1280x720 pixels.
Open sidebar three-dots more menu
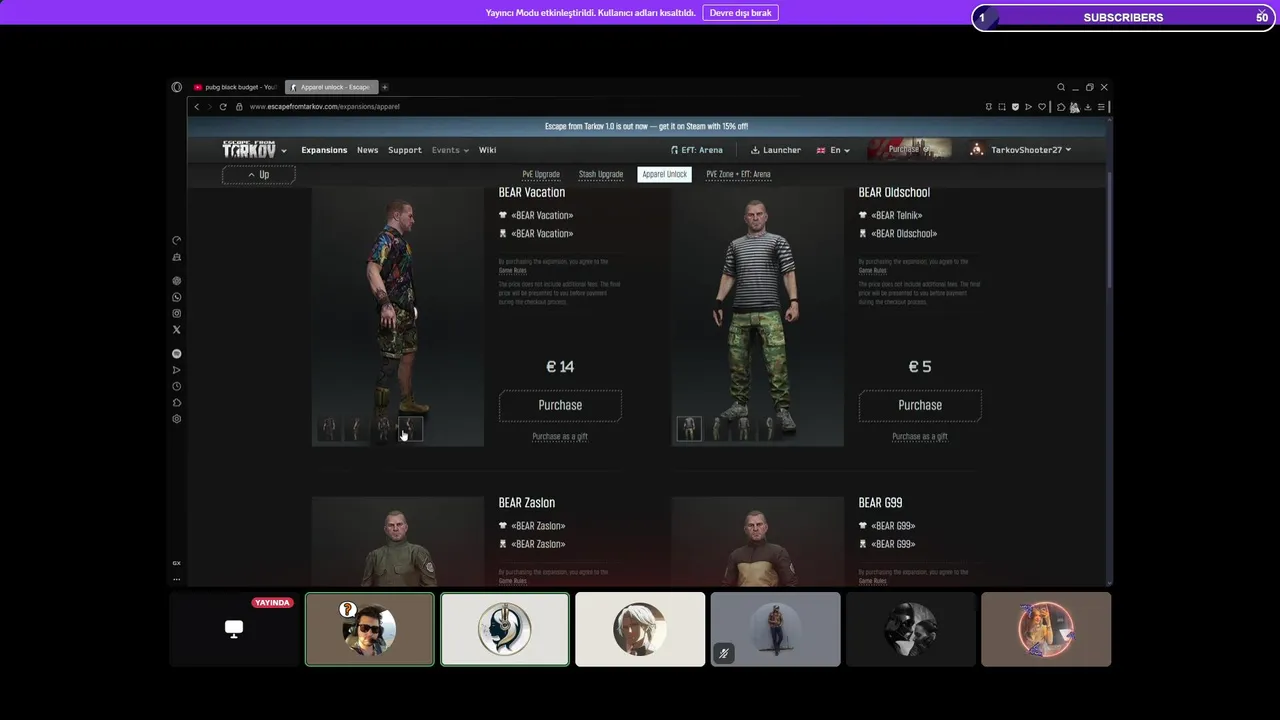[x=177, y=579]
